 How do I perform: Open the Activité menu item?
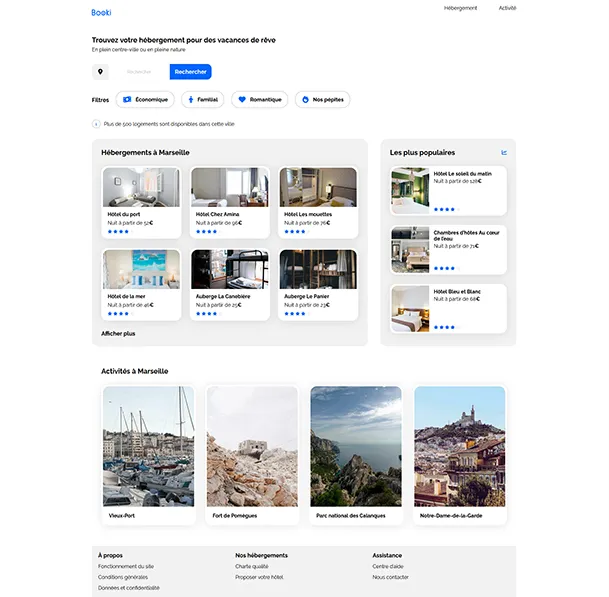tap(507, 8)
